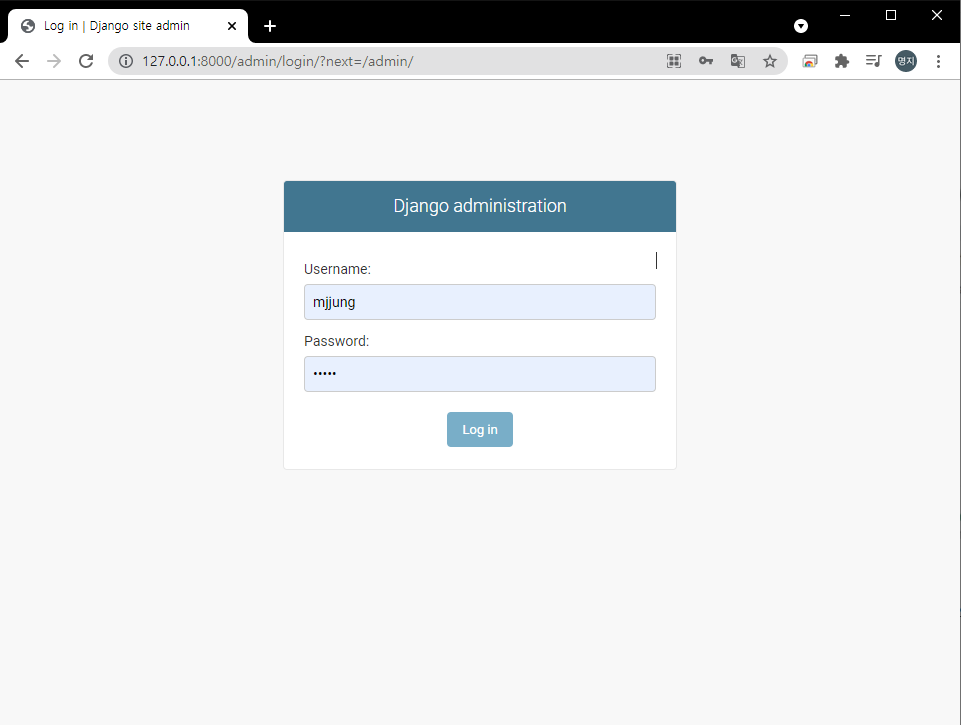Open the tab search dropdown arrow
961x725 pixels.
click(800, 26)
